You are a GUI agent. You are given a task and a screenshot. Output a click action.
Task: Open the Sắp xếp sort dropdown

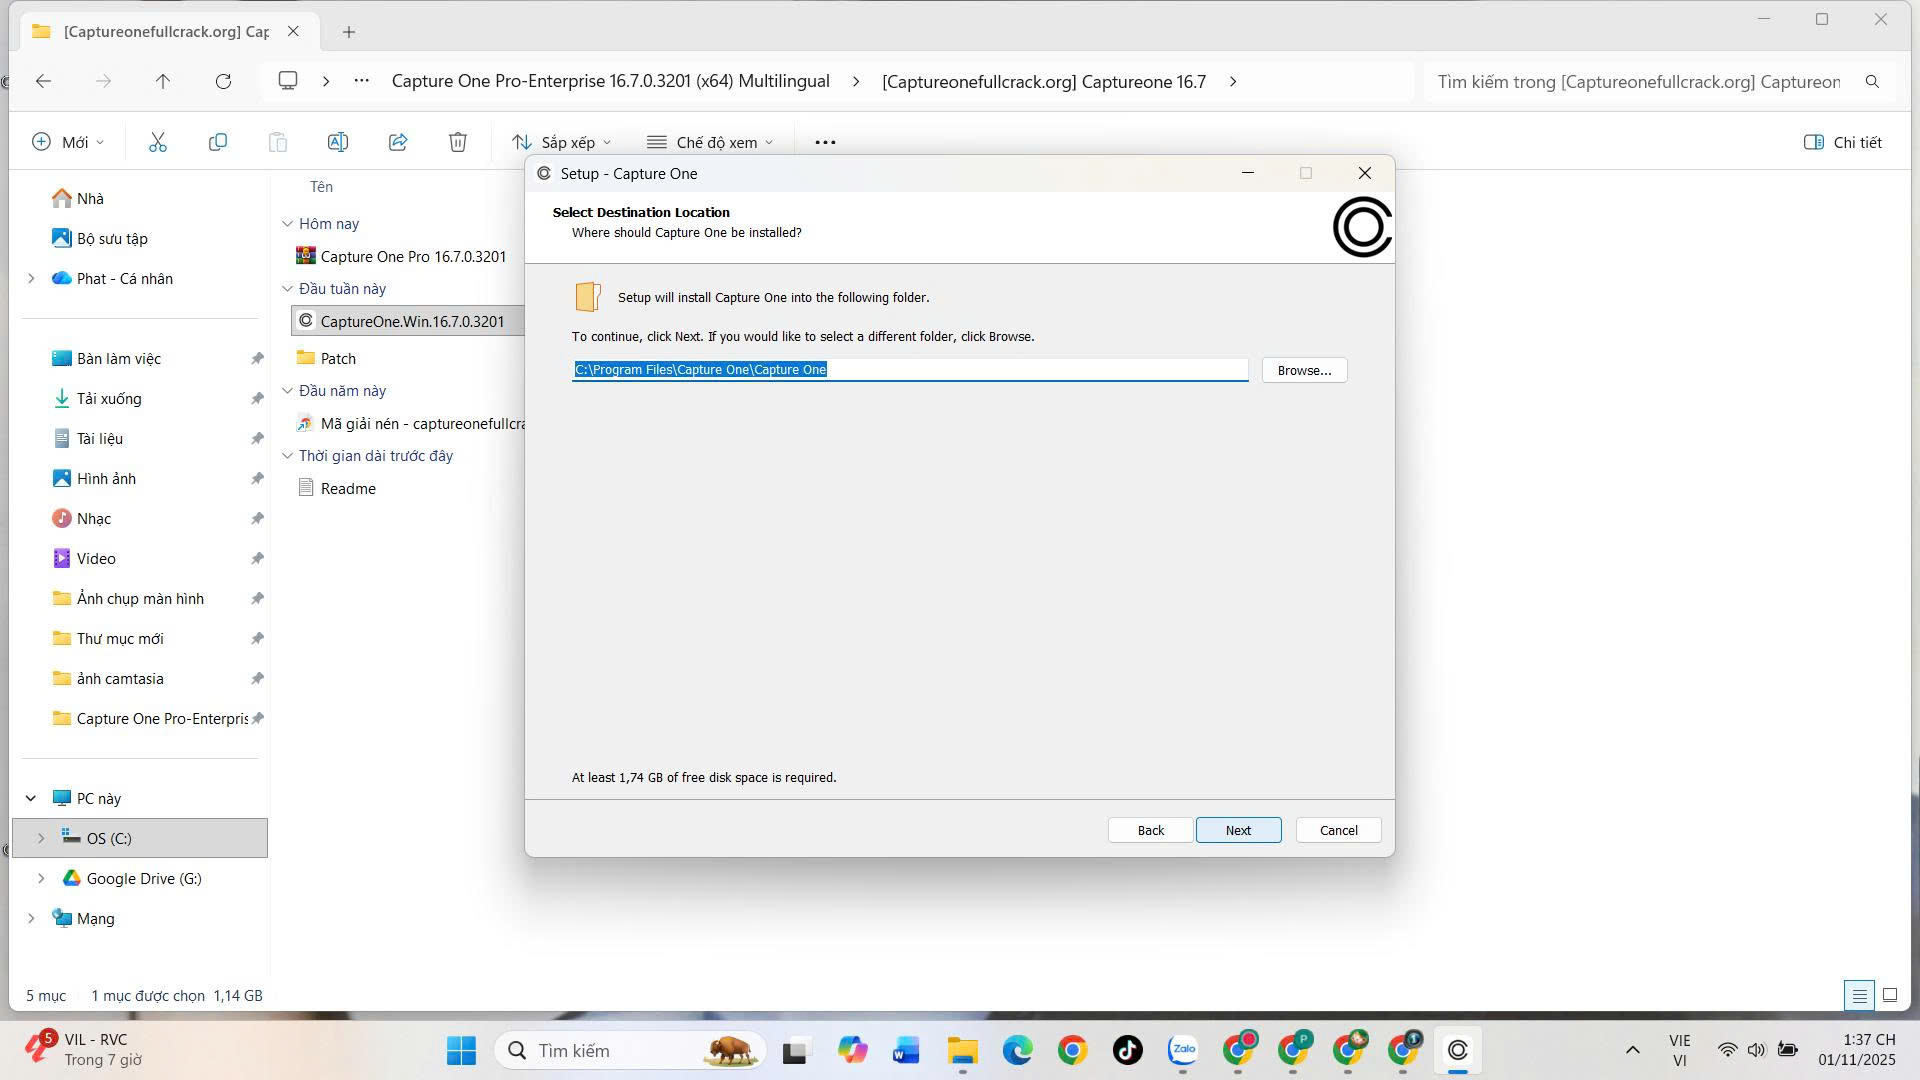(x=561, y=142)
